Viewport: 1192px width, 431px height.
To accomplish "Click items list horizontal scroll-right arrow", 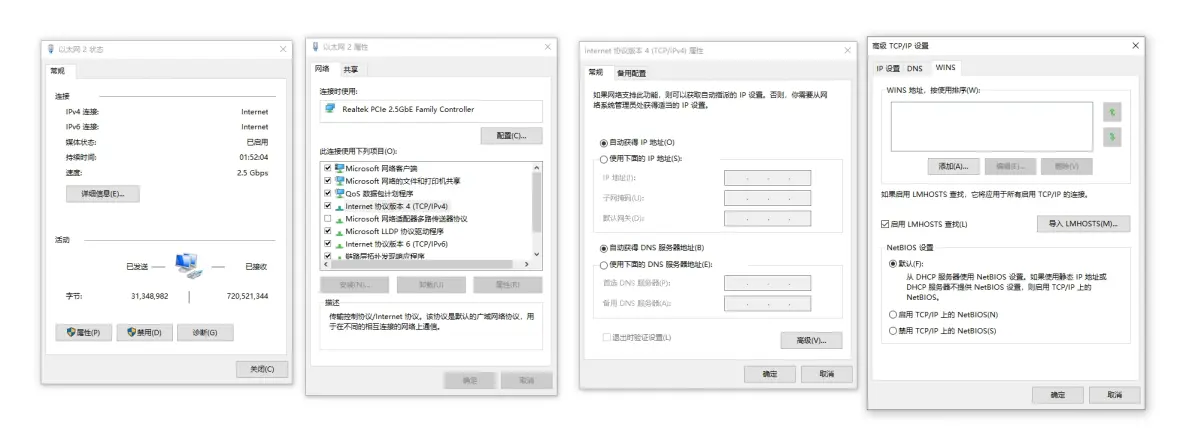I will tap(526, 264).
